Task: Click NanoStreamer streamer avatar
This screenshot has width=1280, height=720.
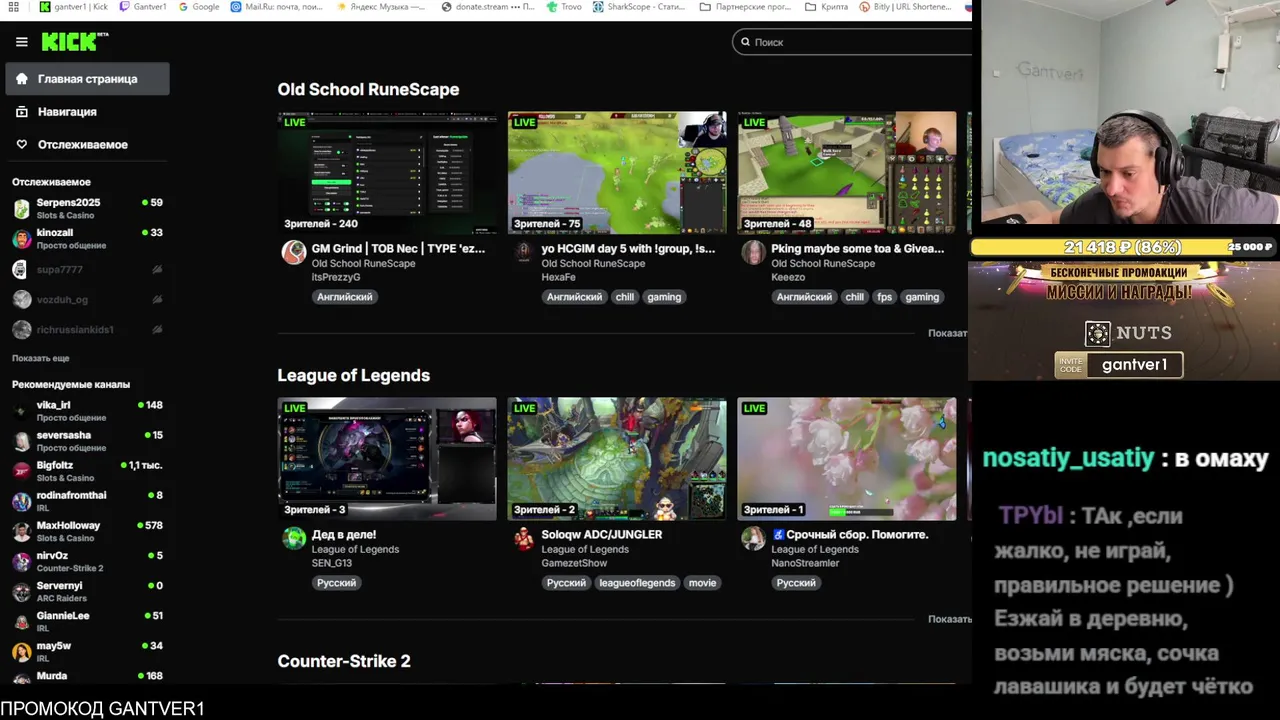Action: (x=753, y=538)
